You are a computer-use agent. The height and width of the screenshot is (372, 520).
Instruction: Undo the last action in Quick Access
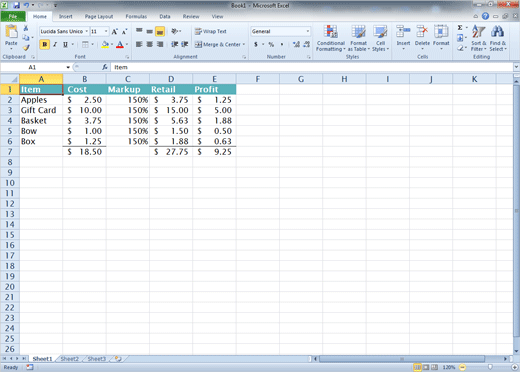26,5
